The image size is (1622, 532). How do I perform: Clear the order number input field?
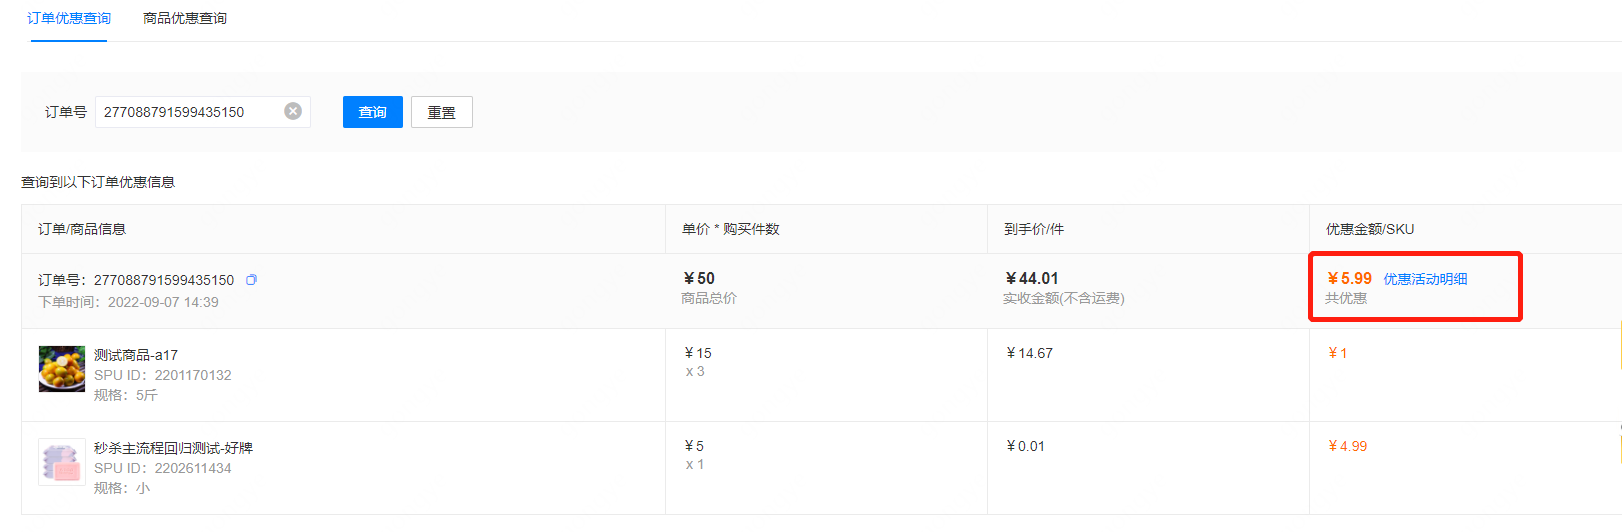(x=293, y=111)
